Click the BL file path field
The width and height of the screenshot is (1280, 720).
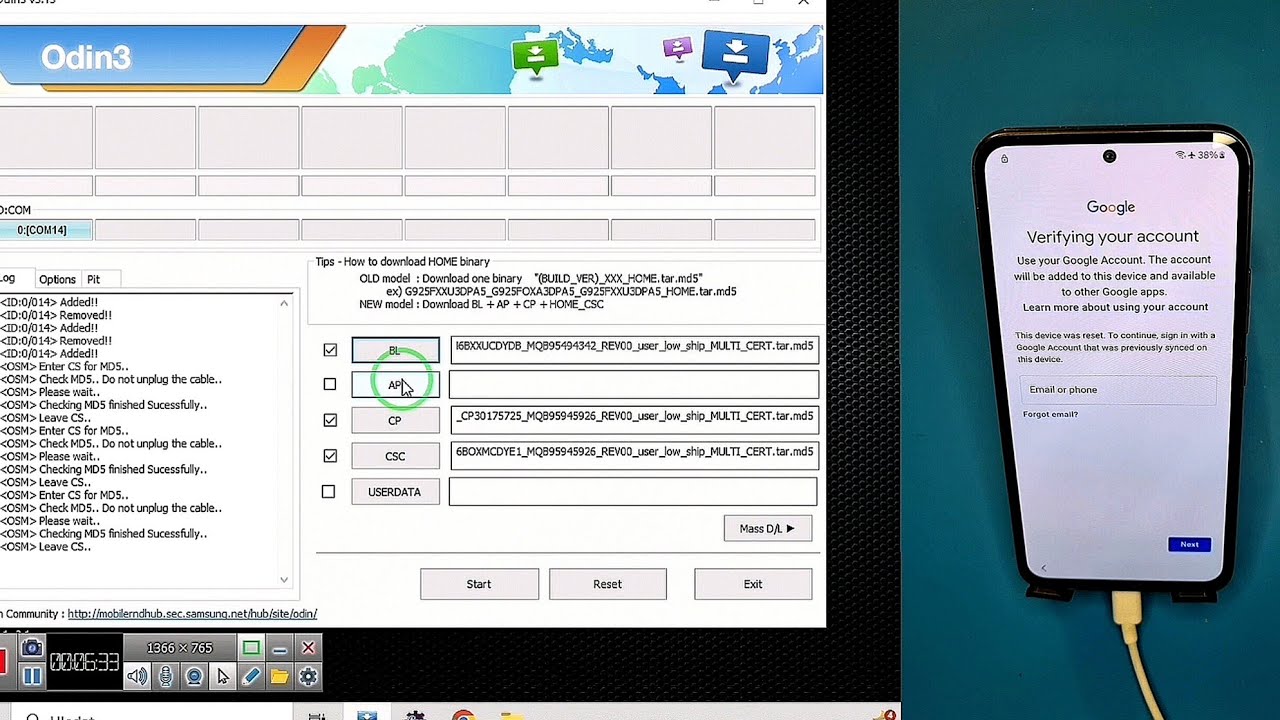634,348
